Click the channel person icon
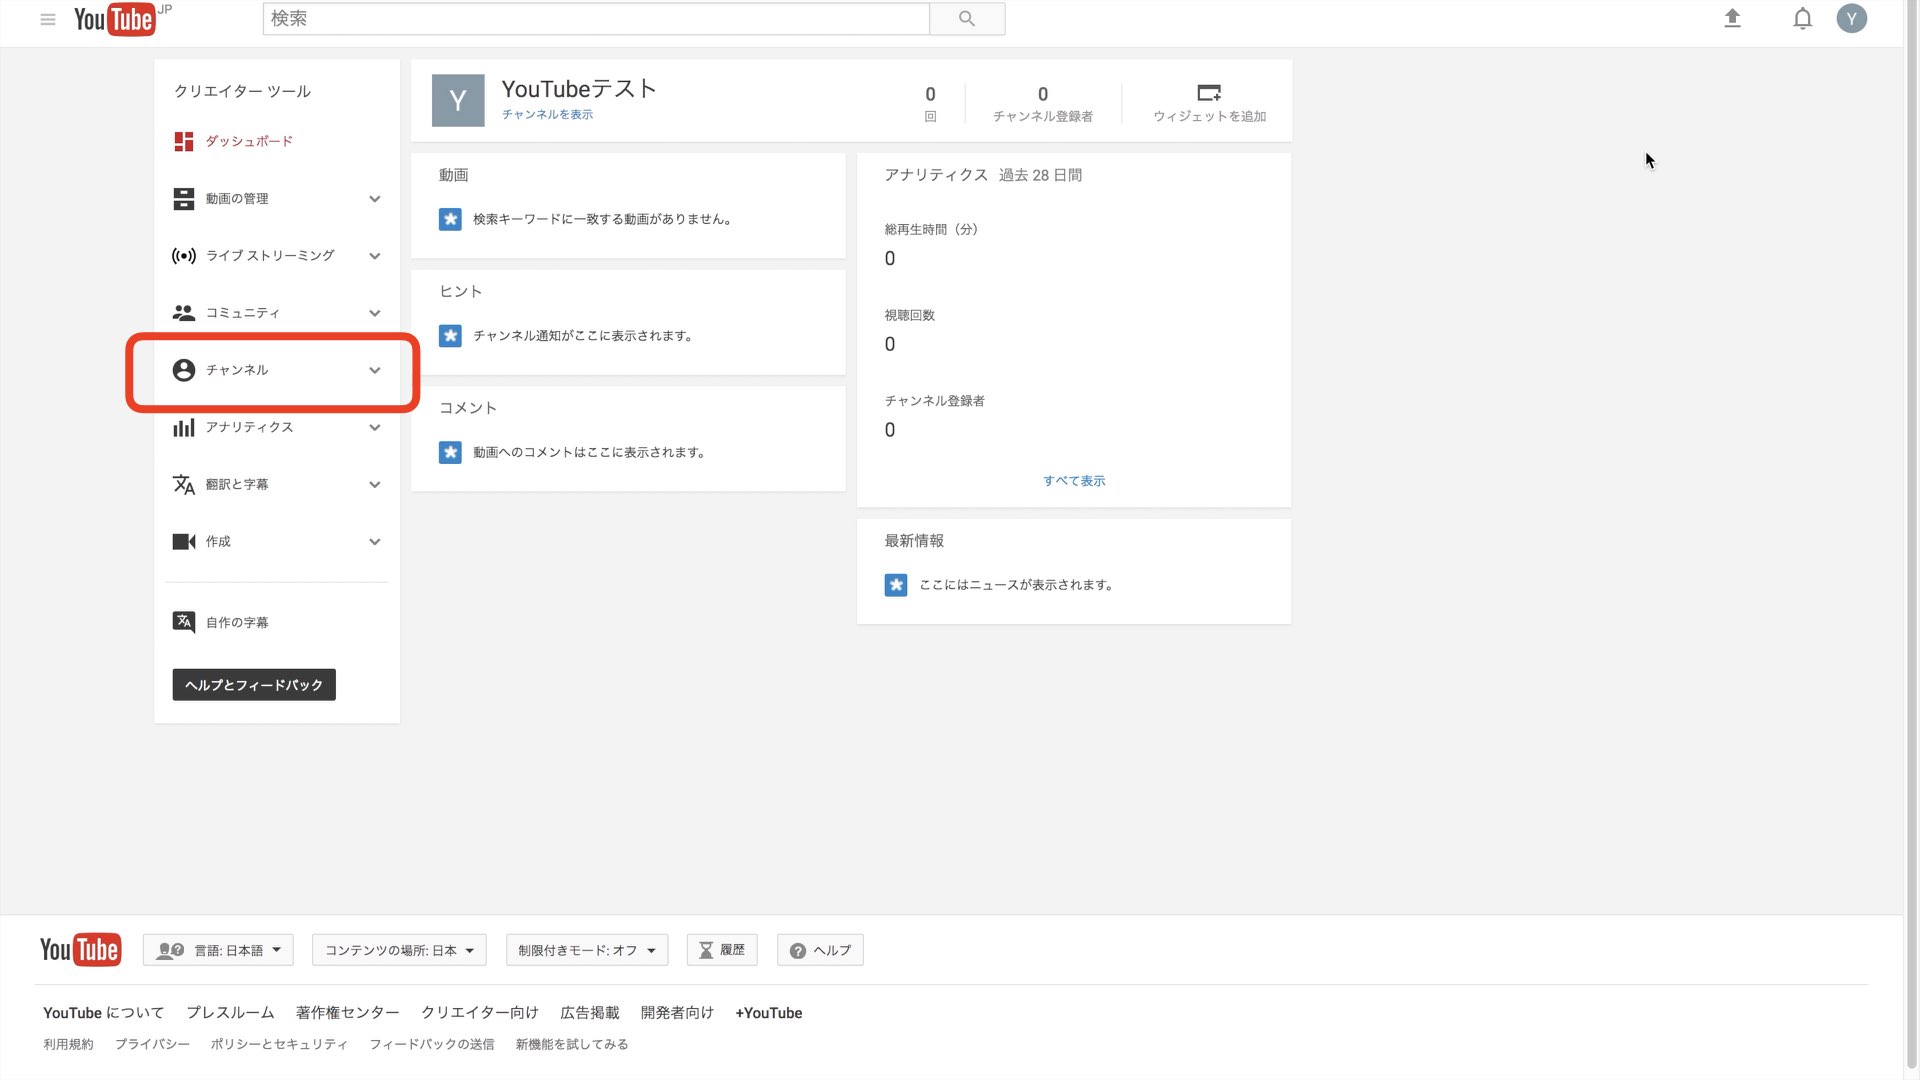 184,370
